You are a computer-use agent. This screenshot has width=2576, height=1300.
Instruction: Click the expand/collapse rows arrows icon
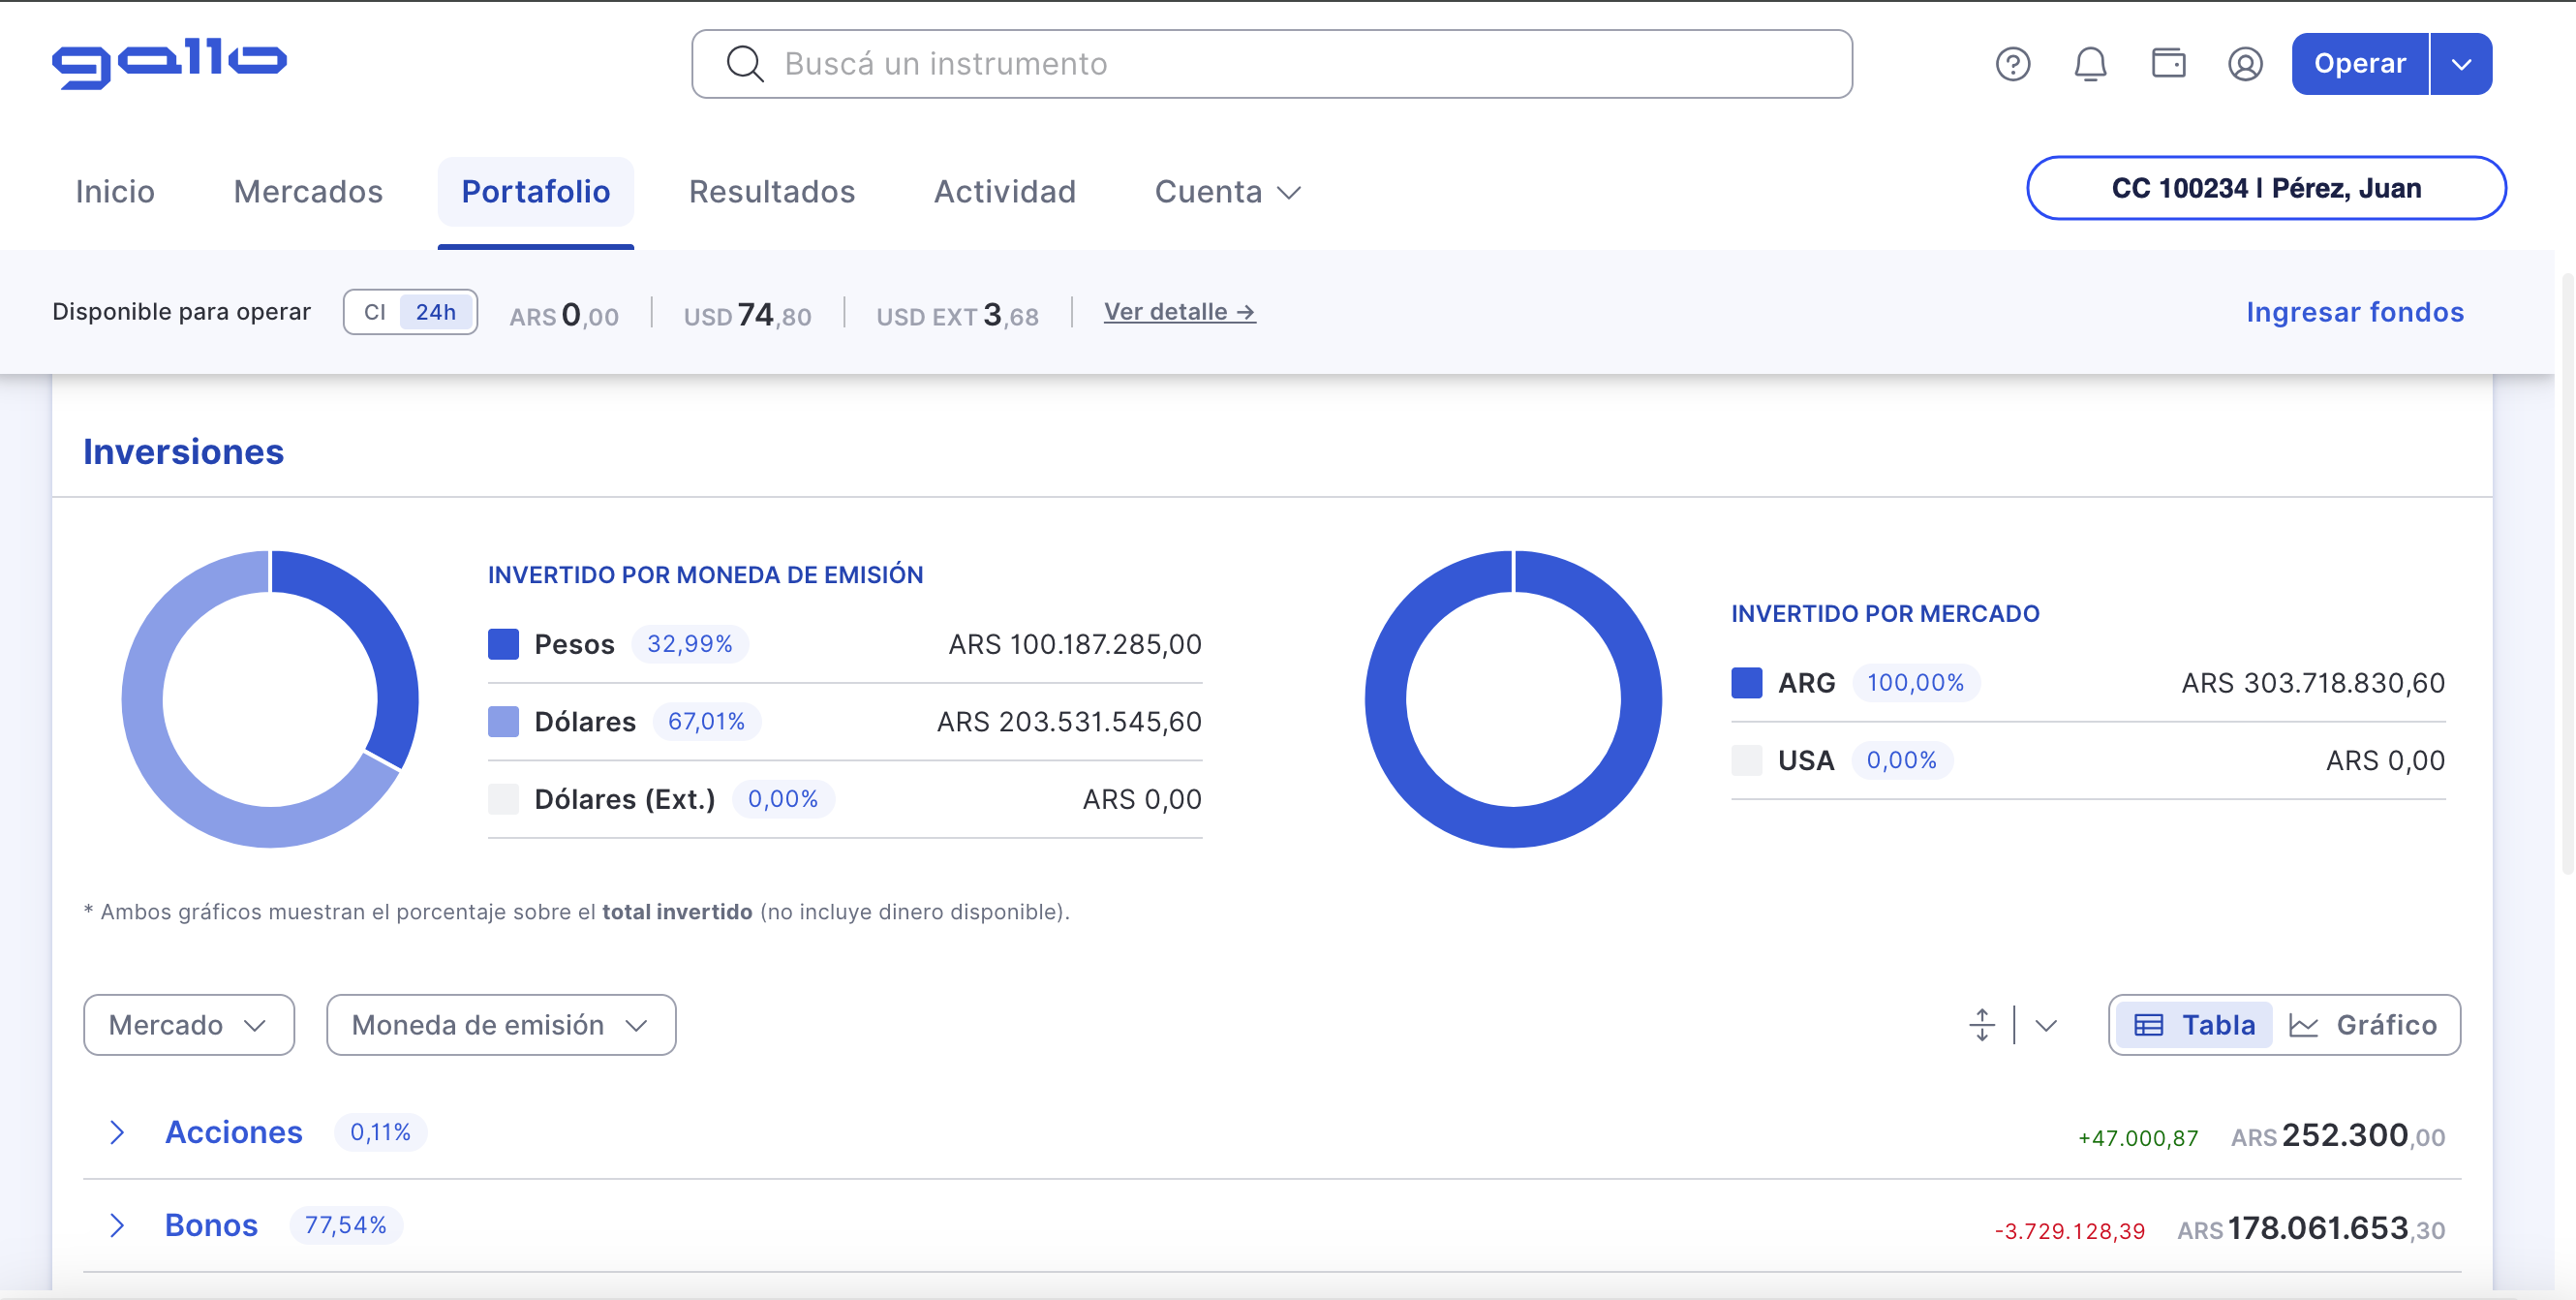[1982, 1025]
